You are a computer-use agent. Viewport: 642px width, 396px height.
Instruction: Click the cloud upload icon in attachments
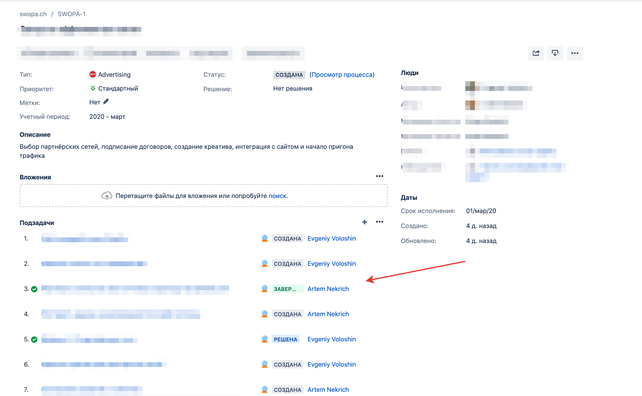point(106,196)
